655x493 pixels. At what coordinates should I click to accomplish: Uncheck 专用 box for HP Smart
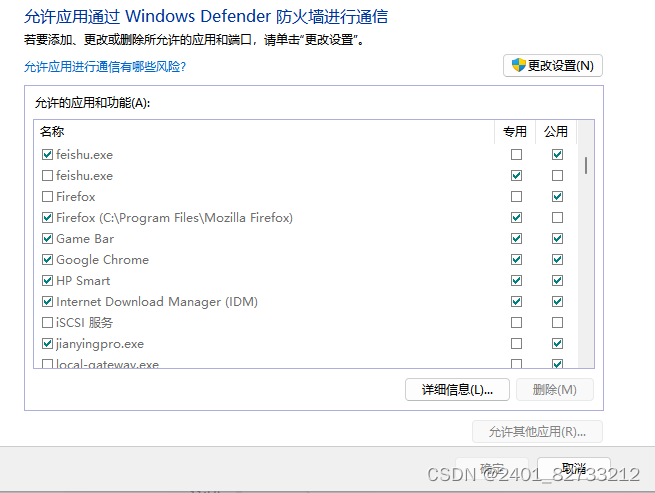click(x=516, y=280)
